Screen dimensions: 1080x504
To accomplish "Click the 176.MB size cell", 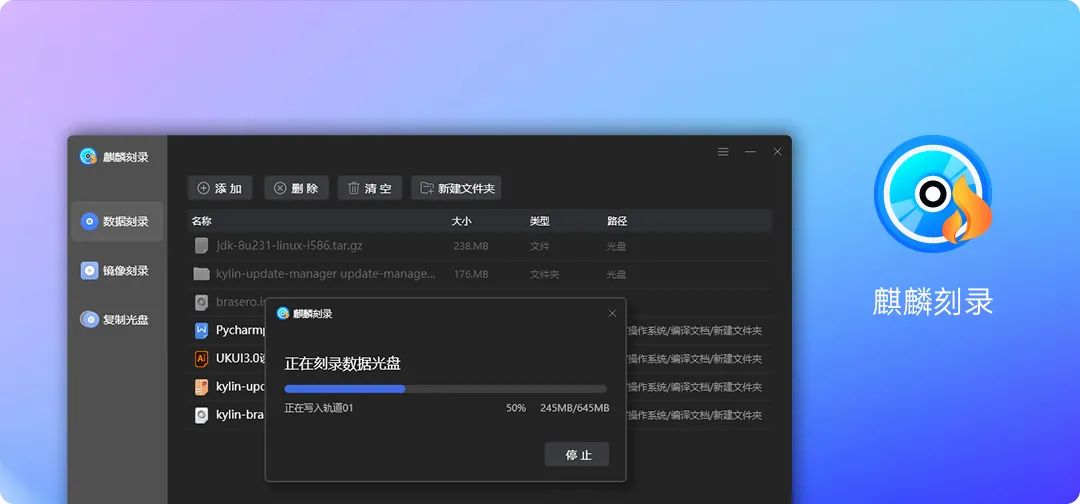I will click(x=471, y=274).
